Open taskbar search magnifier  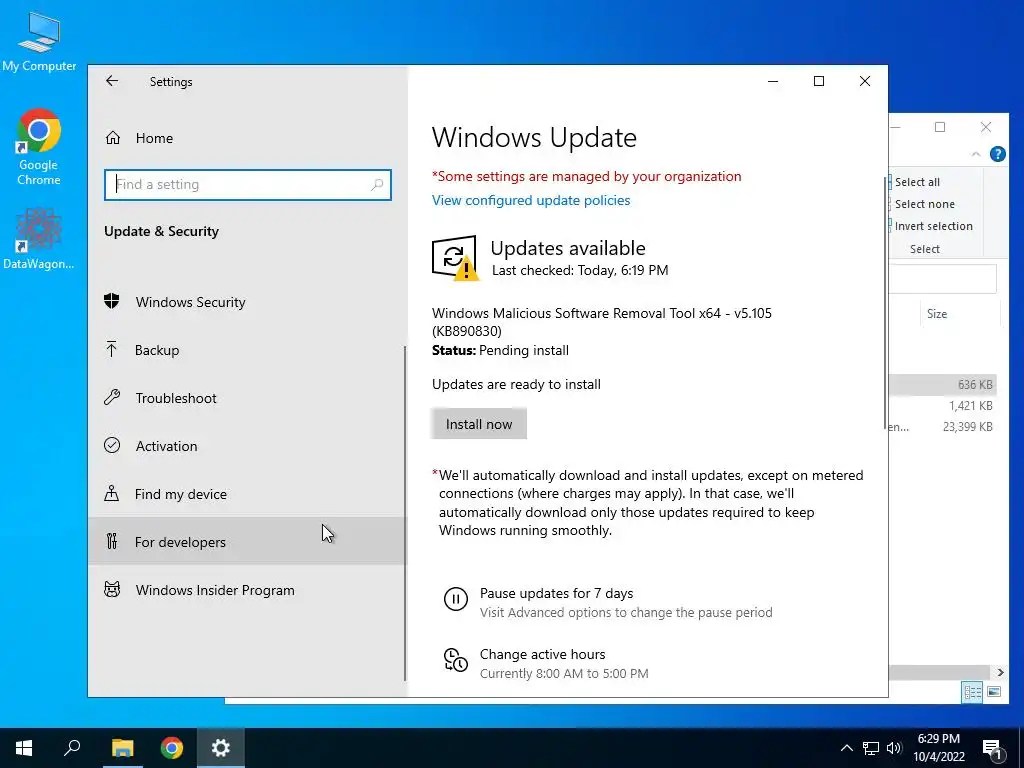(72, 748)
